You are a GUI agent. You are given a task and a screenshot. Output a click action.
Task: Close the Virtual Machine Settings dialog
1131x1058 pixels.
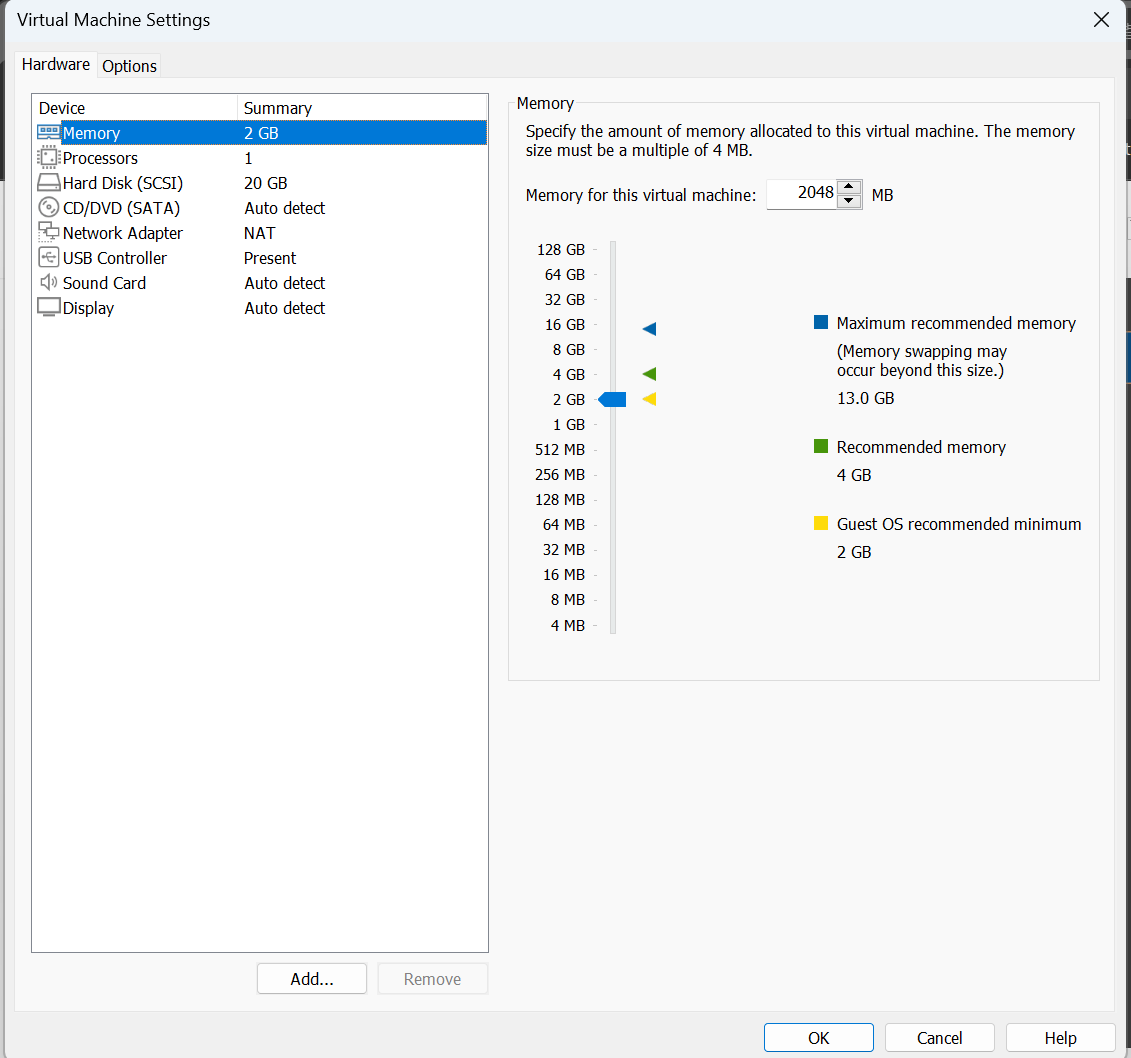[1101, 19]
